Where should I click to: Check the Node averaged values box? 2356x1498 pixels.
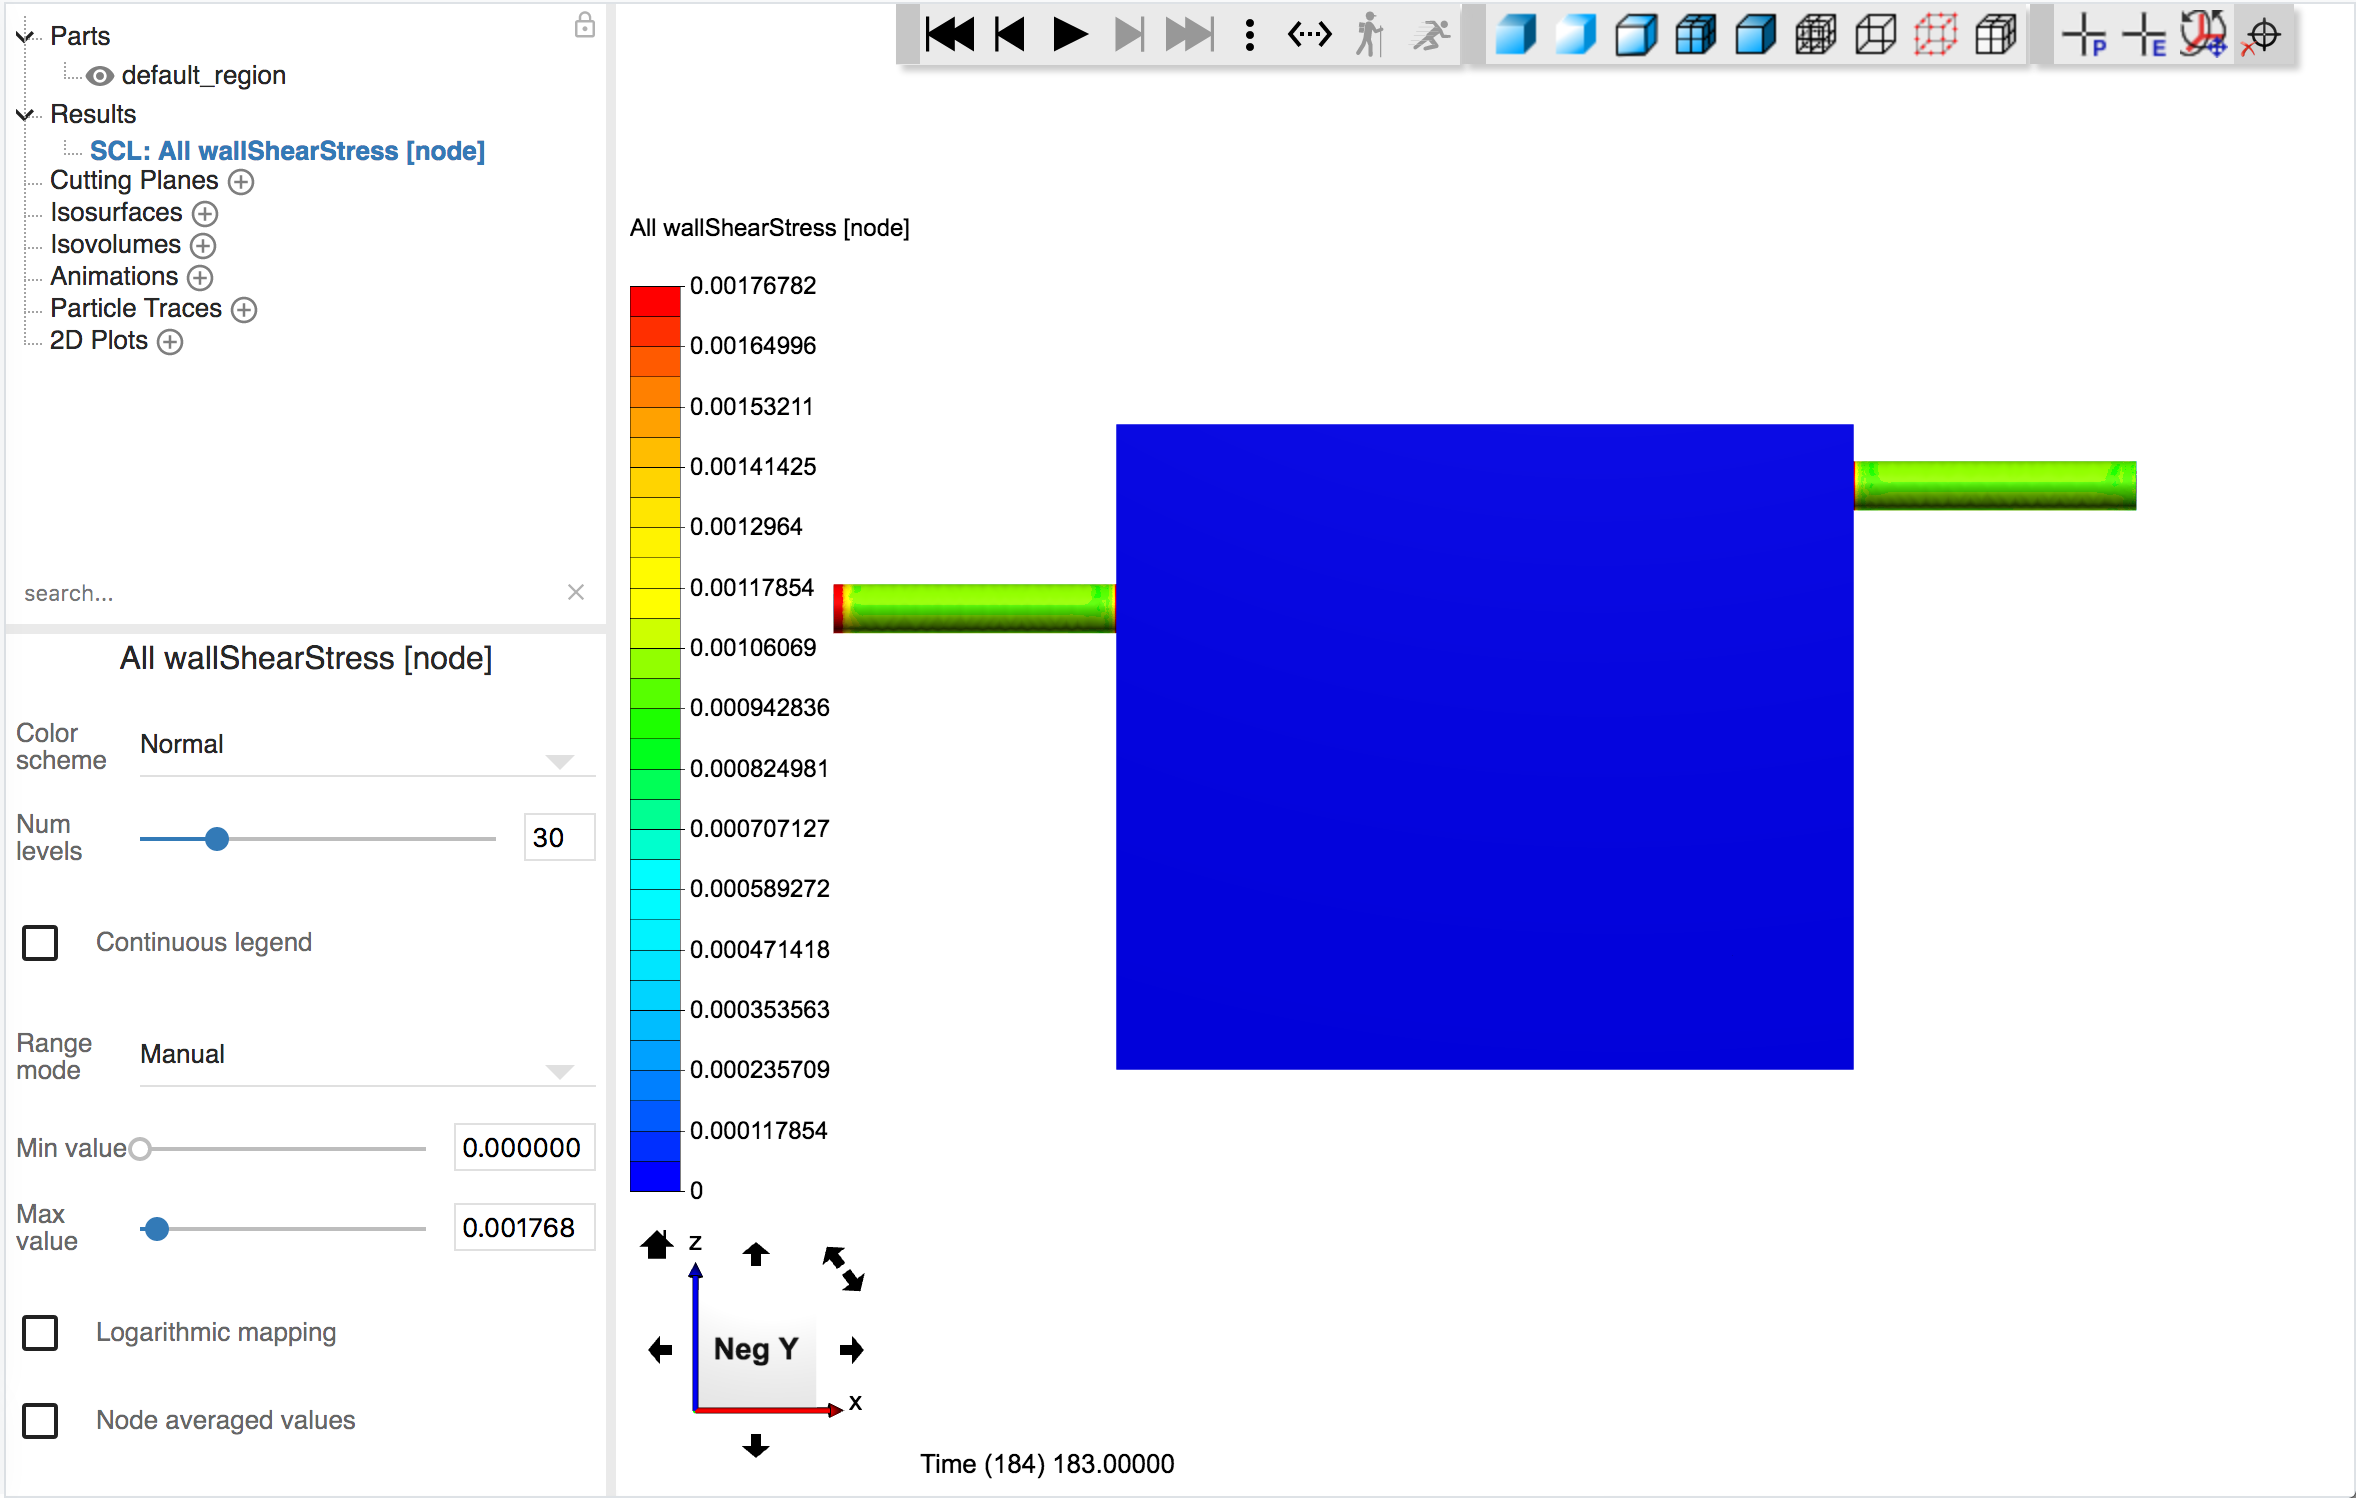point(40,1420)
